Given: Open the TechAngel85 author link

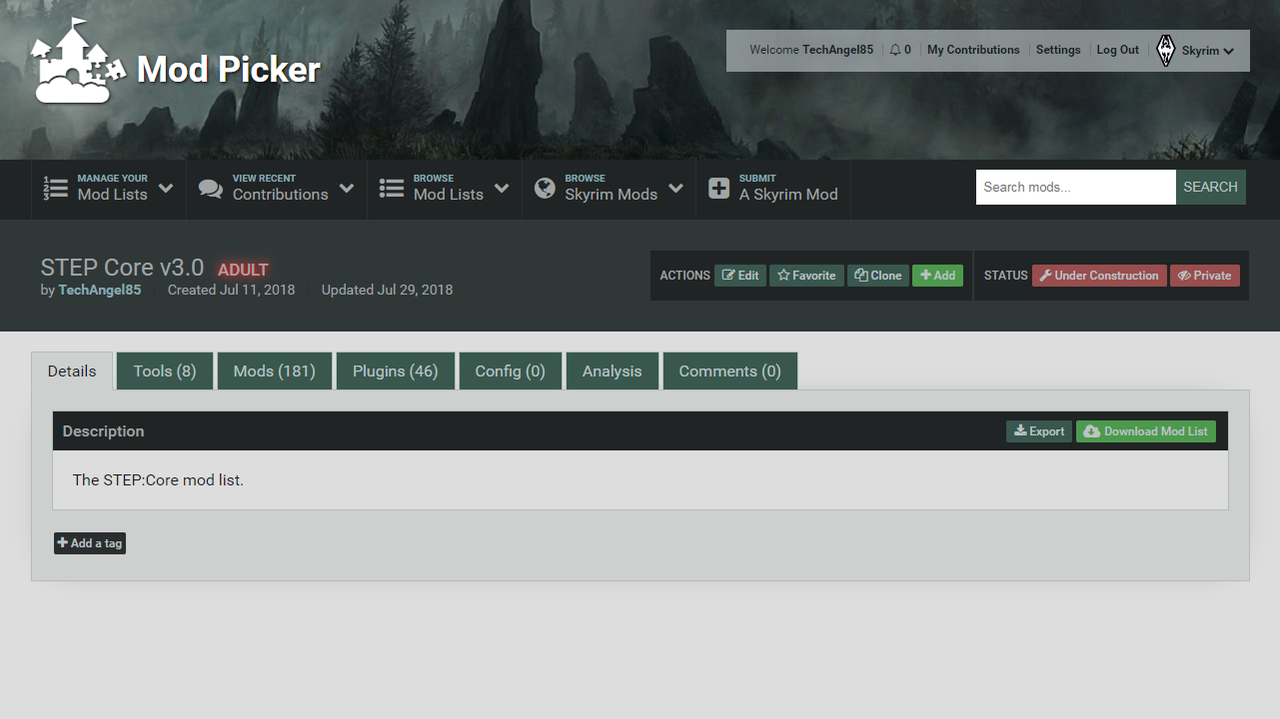Looking at the screenshot, I should coord(100,290).
